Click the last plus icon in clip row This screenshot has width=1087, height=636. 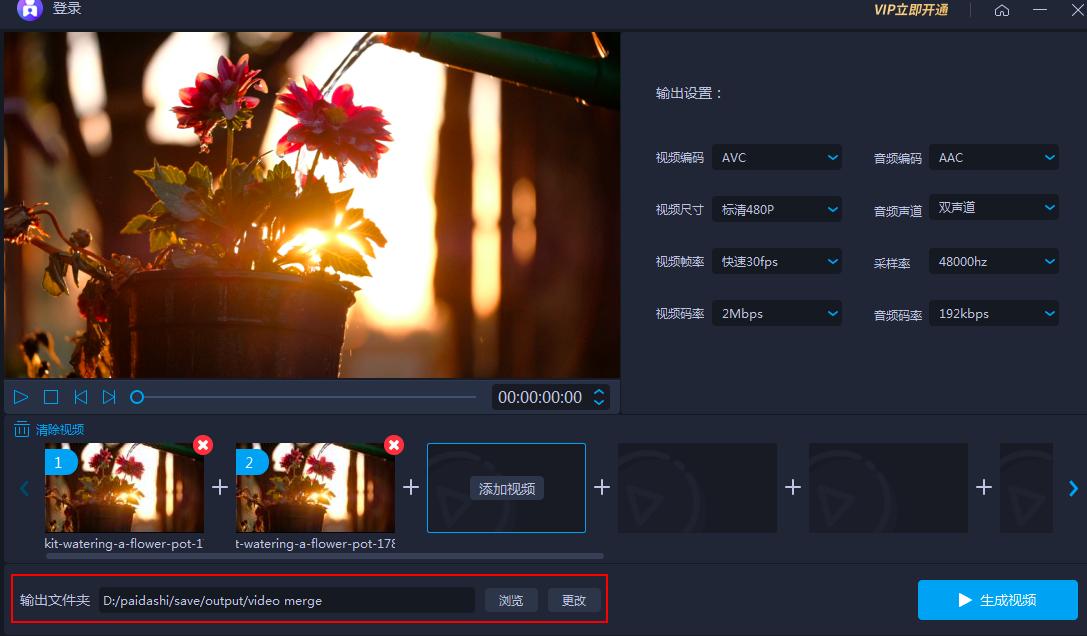tap(984, 487)
